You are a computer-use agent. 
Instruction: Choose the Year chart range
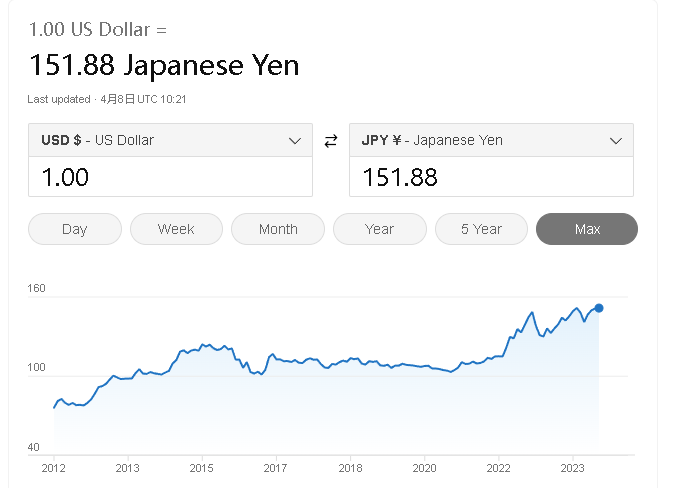coord(379,229)
